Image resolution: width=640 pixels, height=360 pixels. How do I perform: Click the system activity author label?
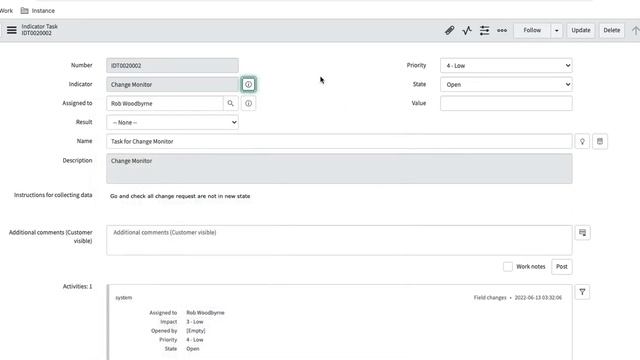pyautogui.click(x=124, y=298)
